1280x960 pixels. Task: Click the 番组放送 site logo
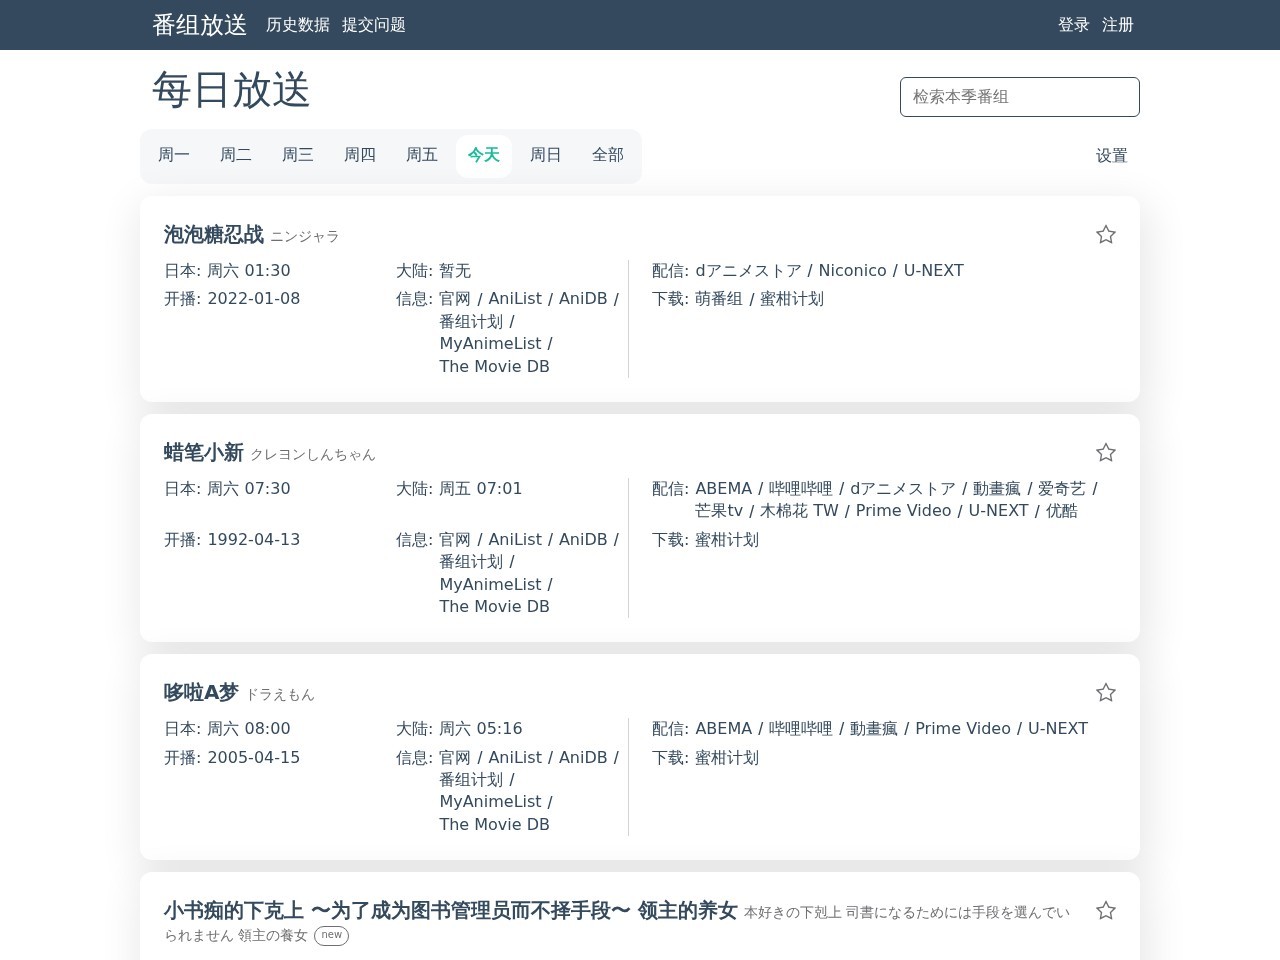click(198, 25)
